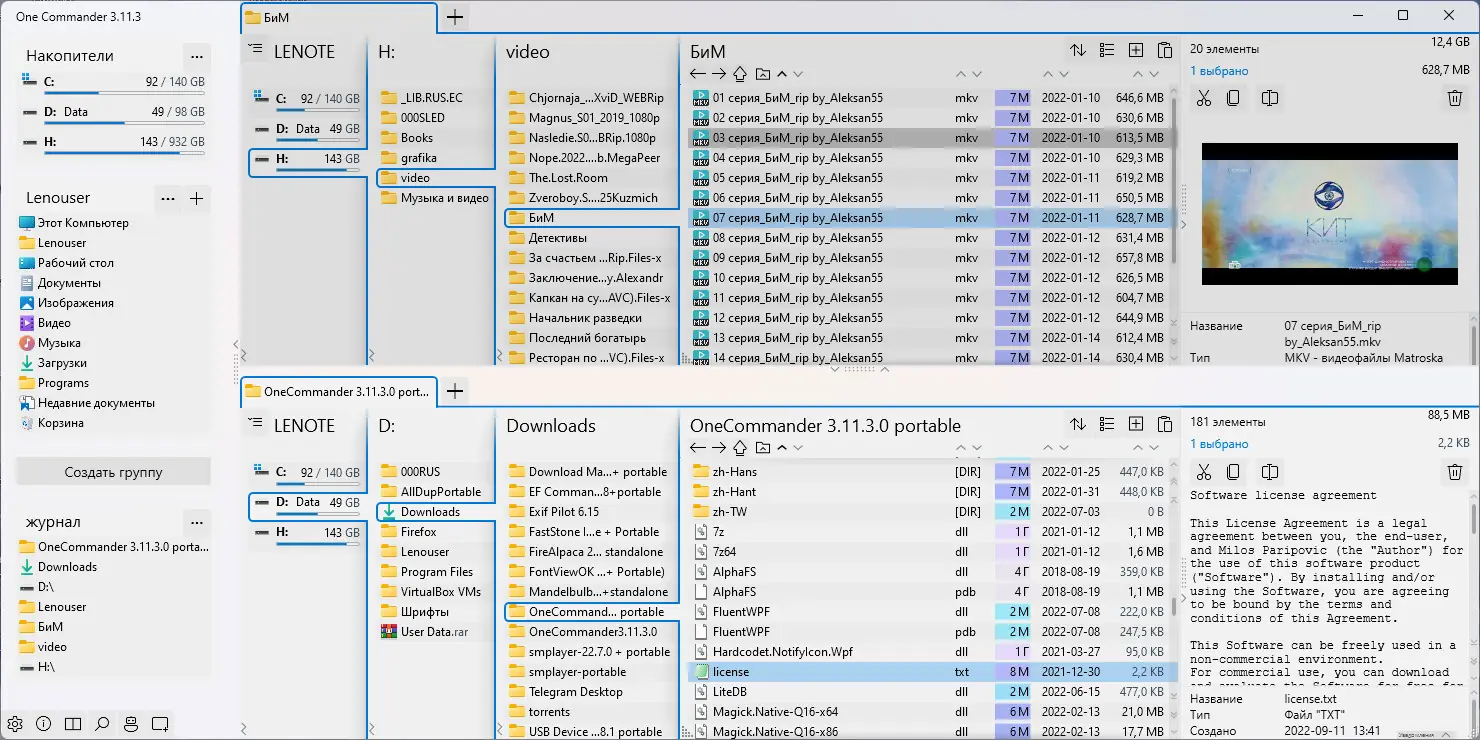Cut license file with bottom pane scissors
The height and width of the screenshot is (740, 1480).
point(1204,472)
